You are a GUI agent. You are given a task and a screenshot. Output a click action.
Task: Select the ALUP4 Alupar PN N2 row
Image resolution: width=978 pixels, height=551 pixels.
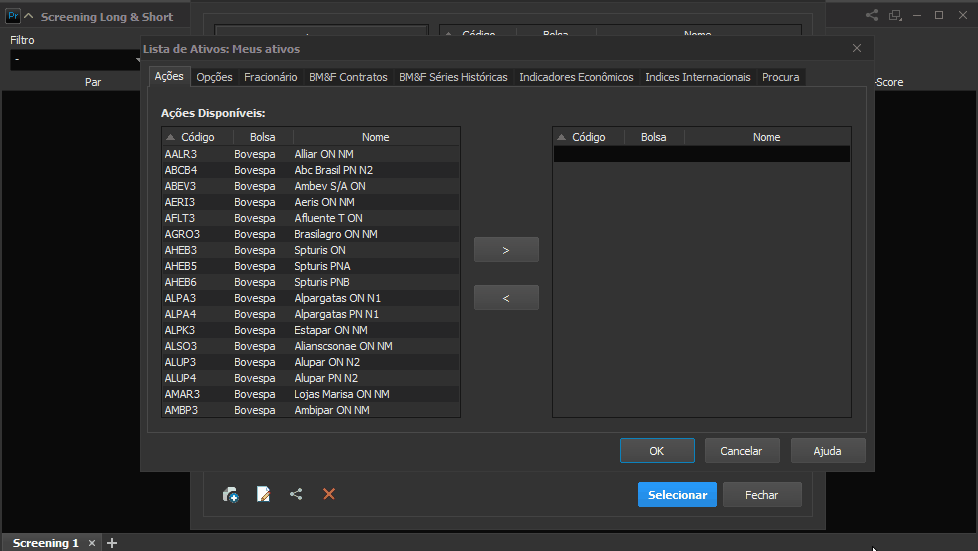click(x=311, y=378)
